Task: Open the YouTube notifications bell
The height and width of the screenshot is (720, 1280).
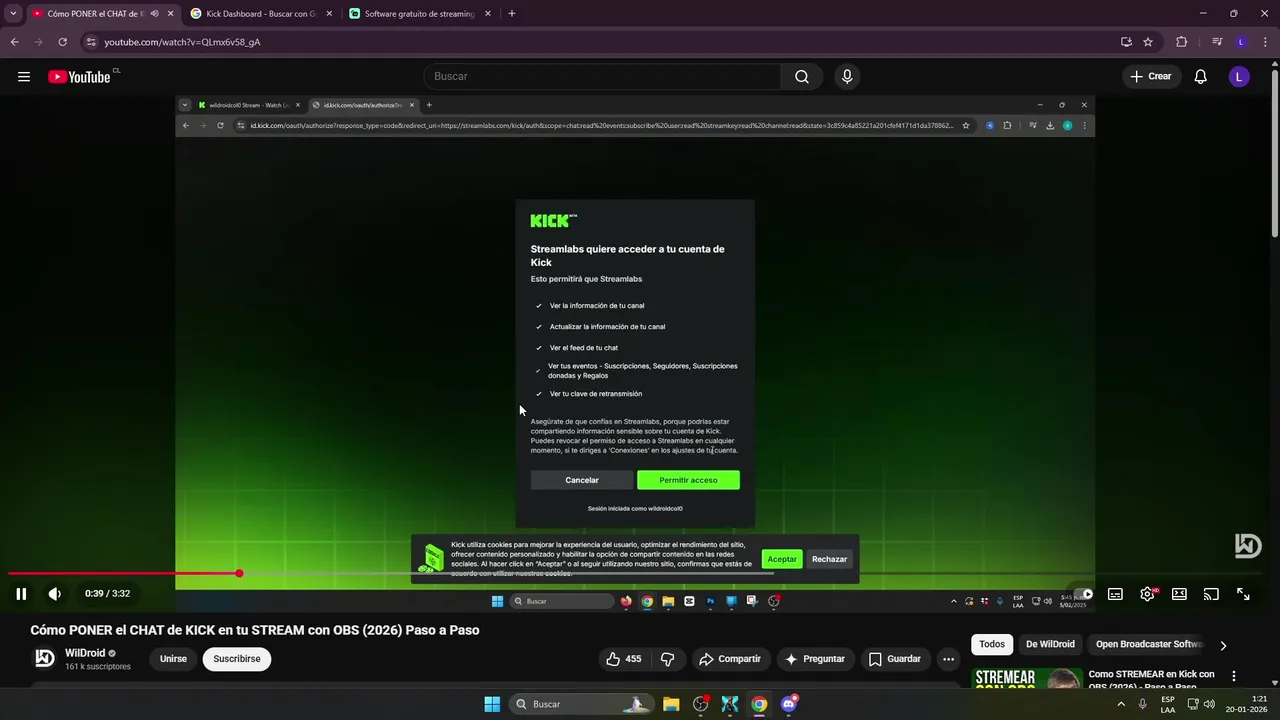Action: coord(1201,77)
